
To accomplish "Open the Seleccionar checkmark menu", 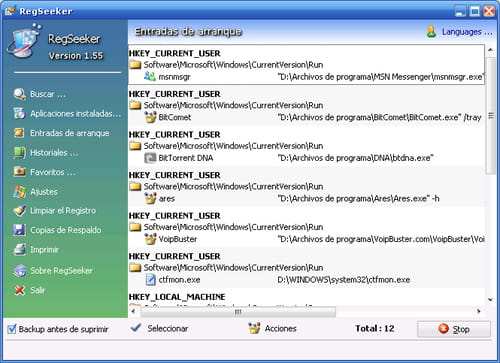I will coord(159,328).
